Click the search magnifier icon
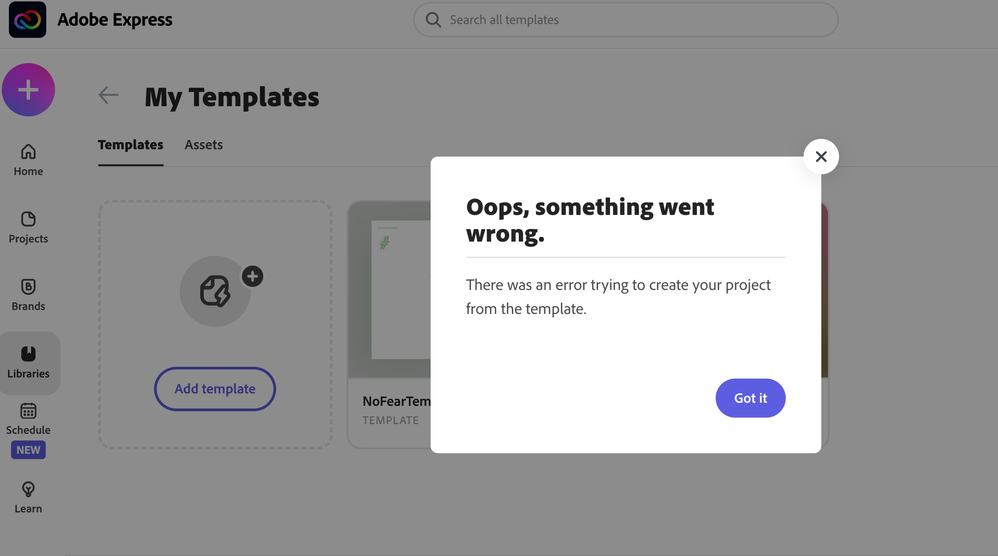 (433, 20)
